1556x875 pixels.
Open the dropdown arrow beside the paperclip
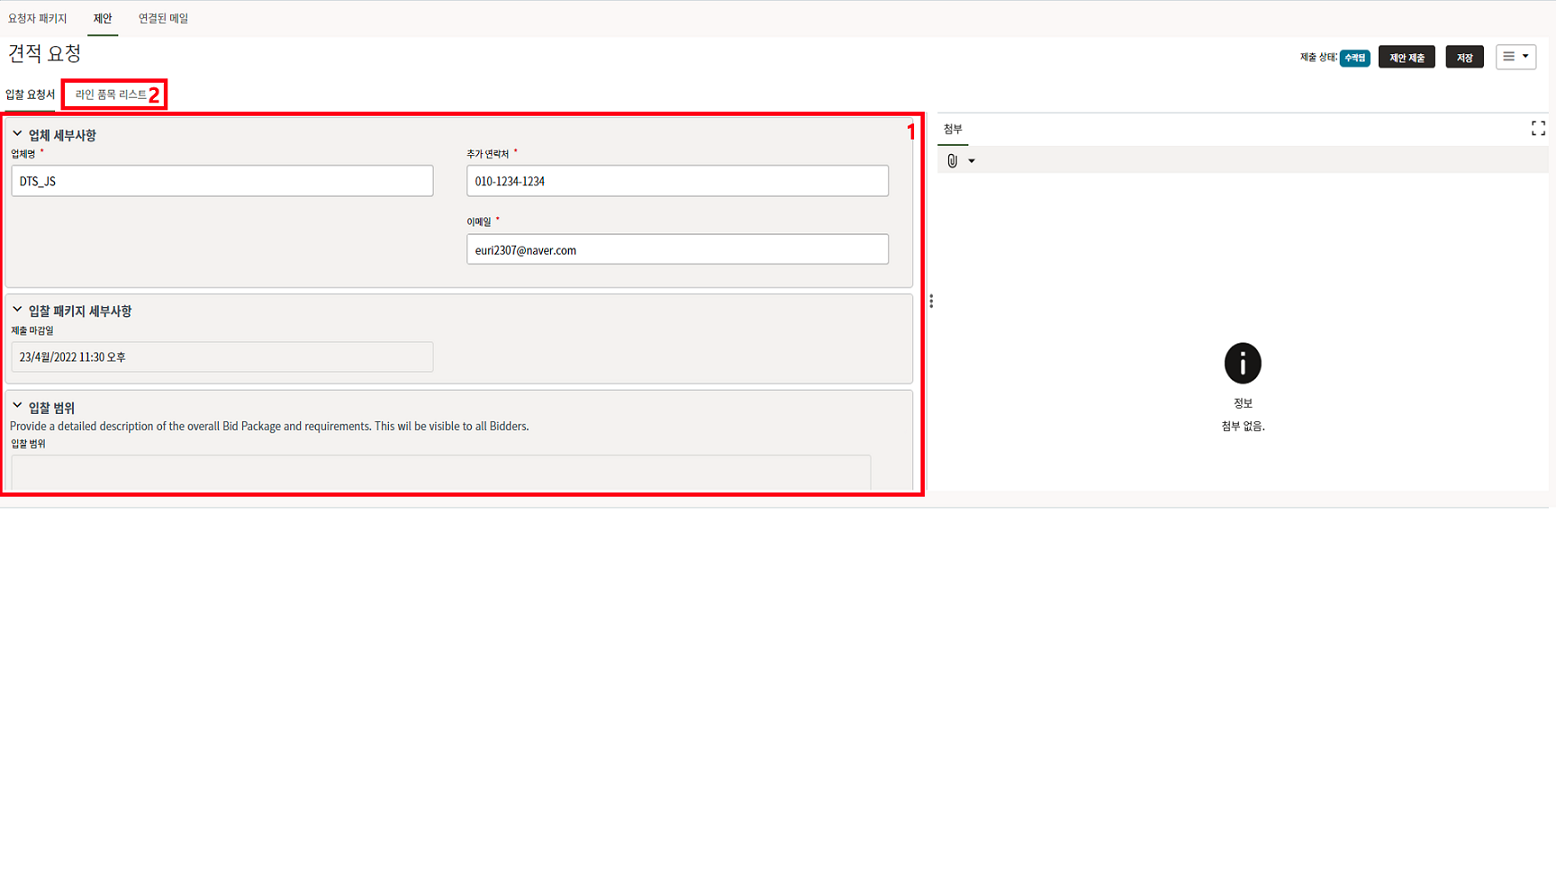coord(971,161)
